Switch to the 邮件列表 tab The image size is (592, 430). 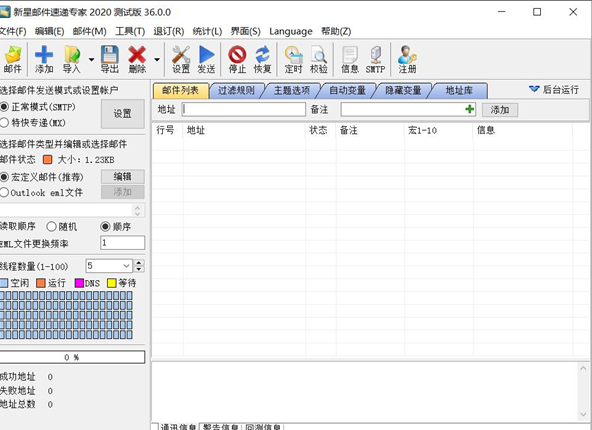pos(180,91)
